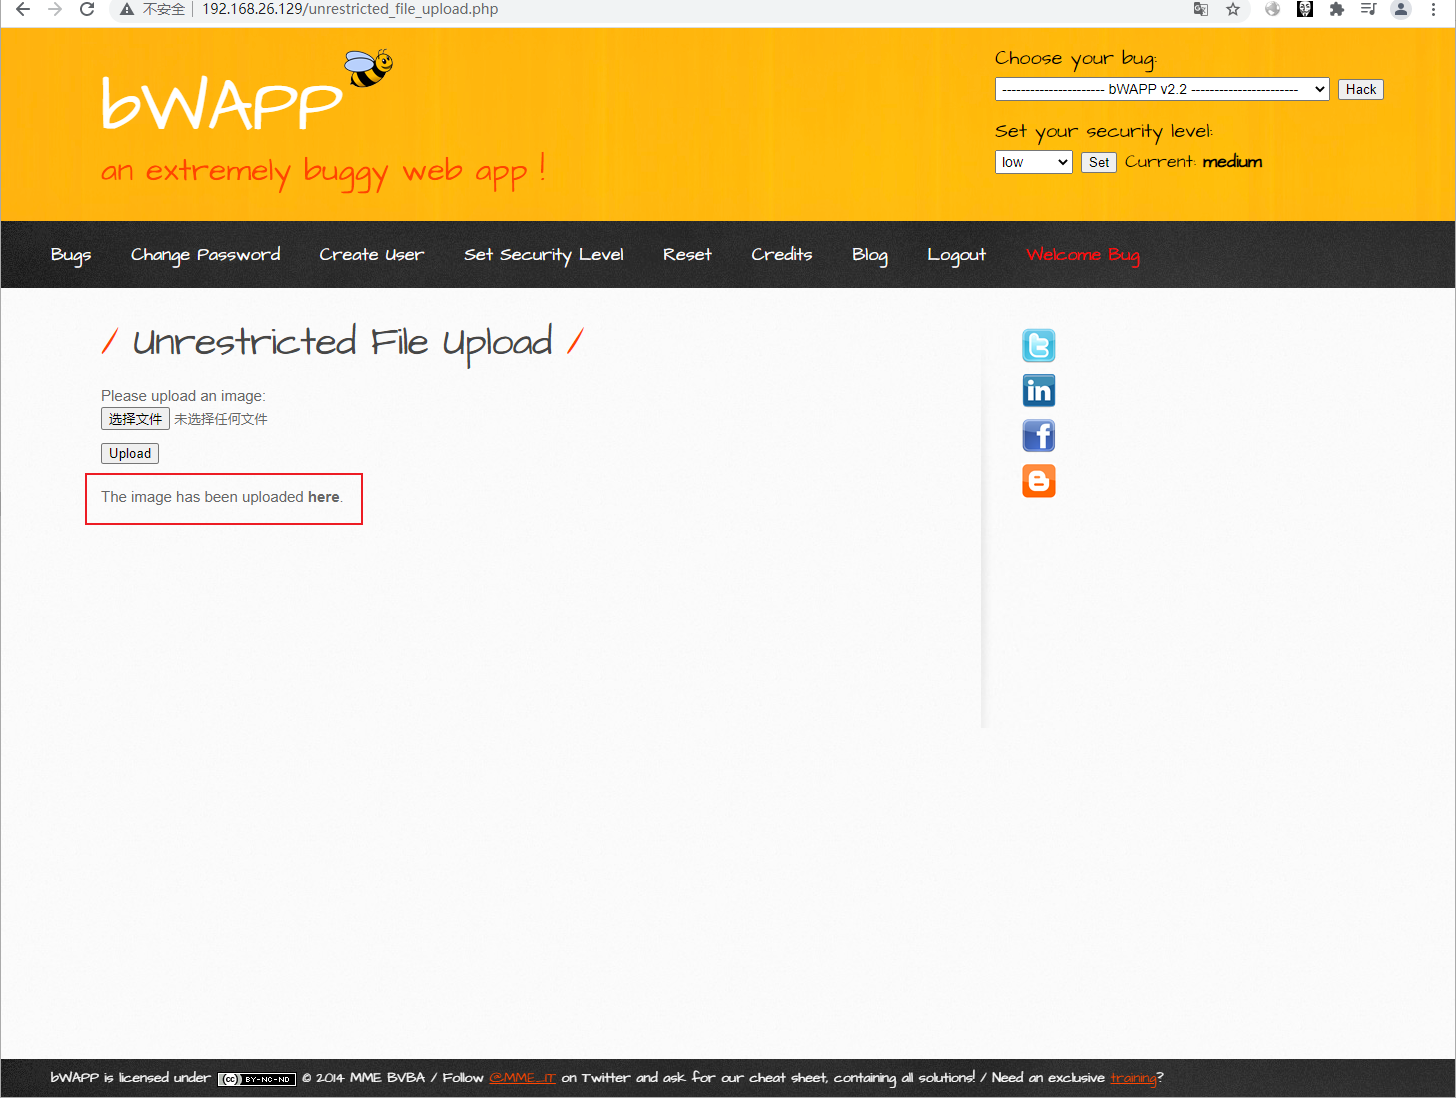Click the Please upload an image label
Image resolution: width=1456 pixels, height=1098 pixels.
tap(183, 396)
